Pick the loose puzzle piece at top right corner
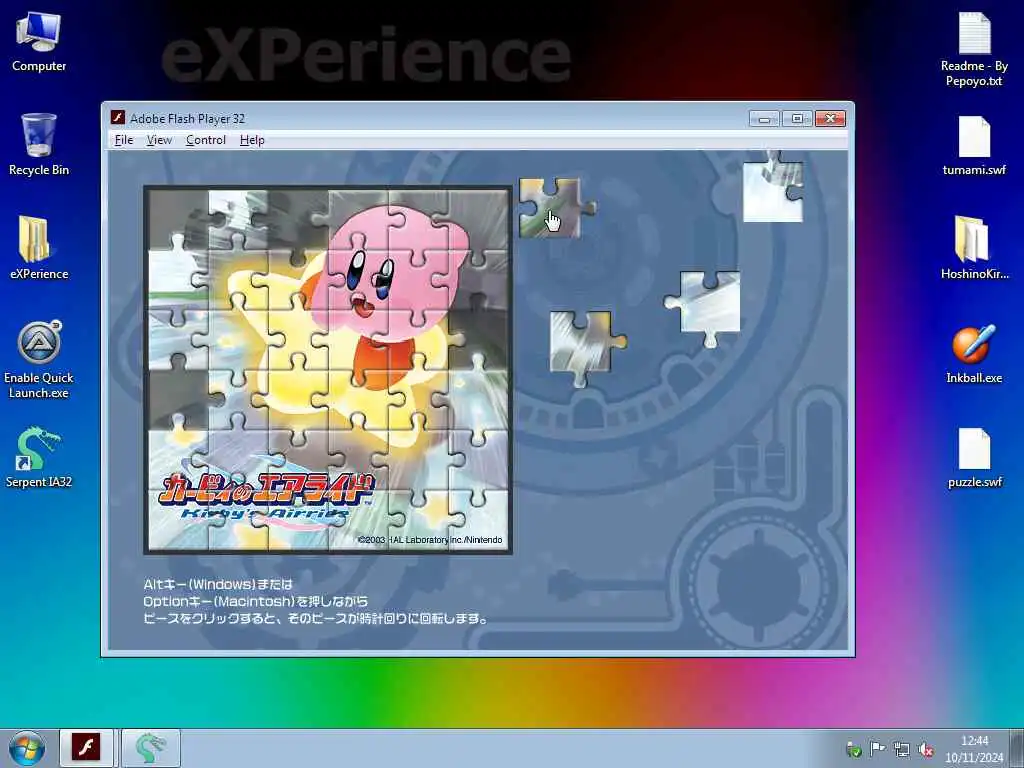Screen dimensions: 1024x768 pos(773,187)
